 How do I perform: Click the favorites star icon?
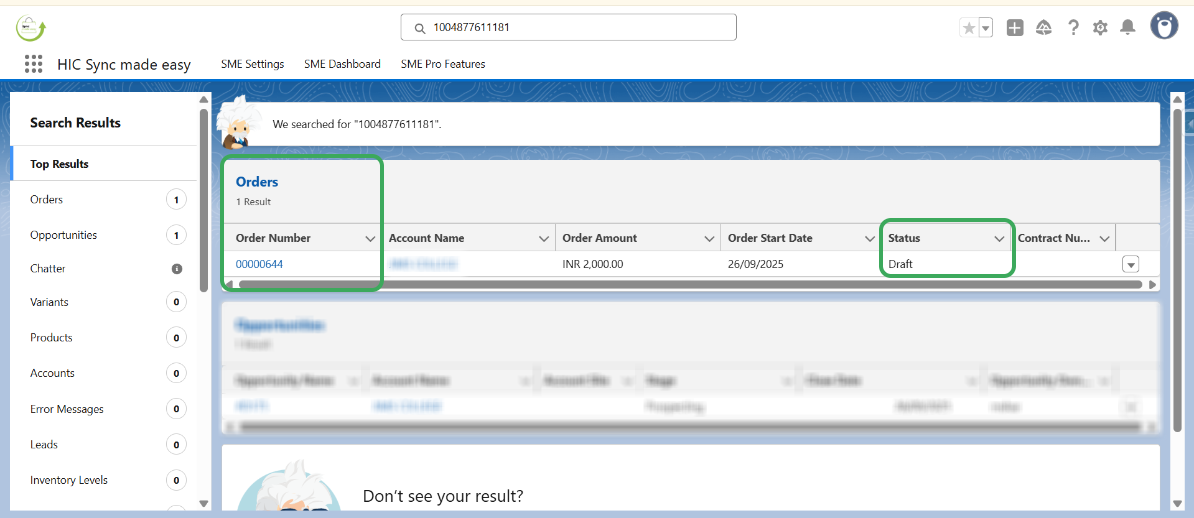point(969,28)
